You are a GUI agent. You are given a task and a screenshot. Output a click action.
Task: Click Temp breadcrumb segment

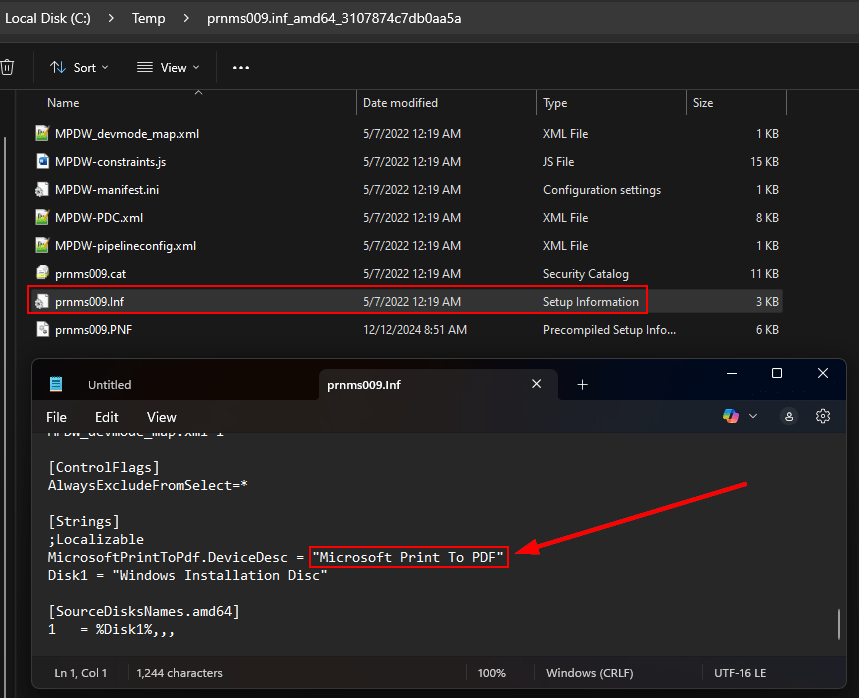click(148, 18)
